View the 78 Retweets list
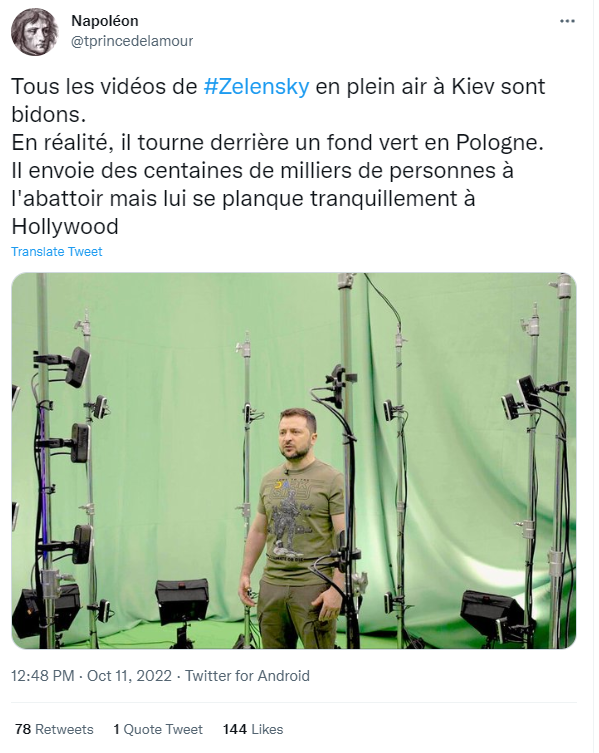Screen dimensions: 599x753 [54, 729]
